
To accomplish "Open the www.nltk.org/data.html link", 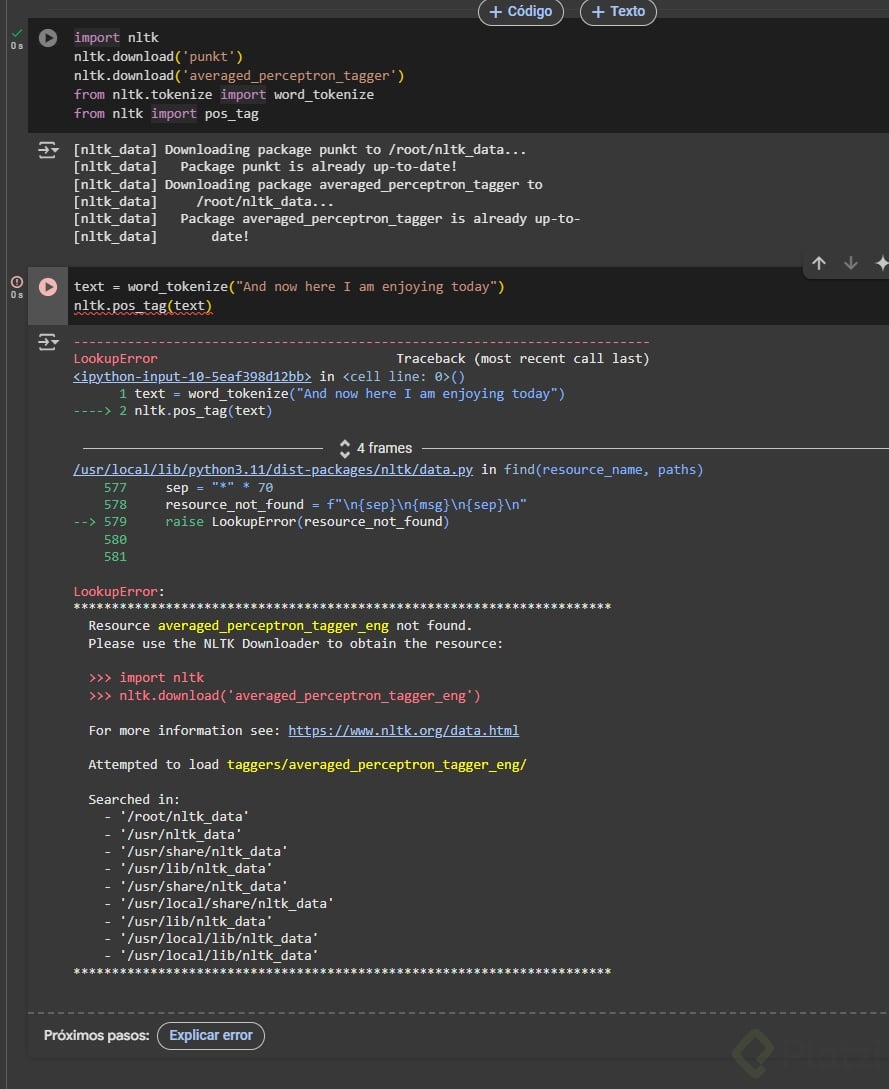I will (403, 731).
